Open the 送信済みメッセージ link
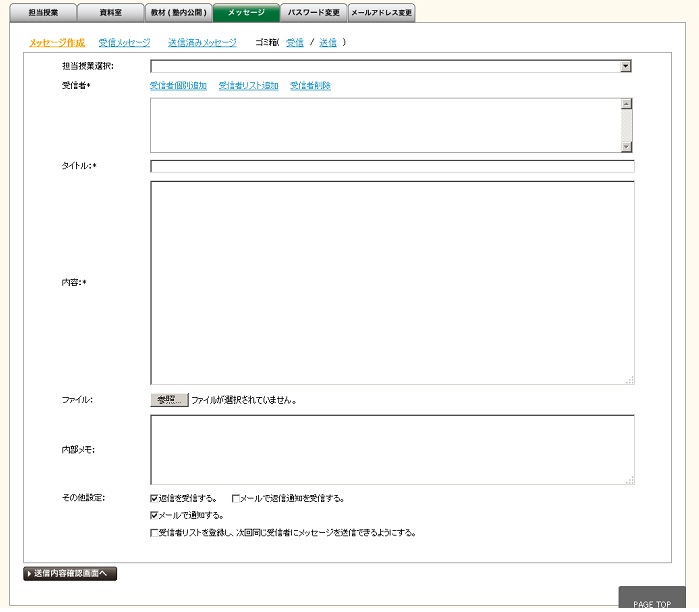The height and width of the screenshot is (612, 699). tap(202, 43)
